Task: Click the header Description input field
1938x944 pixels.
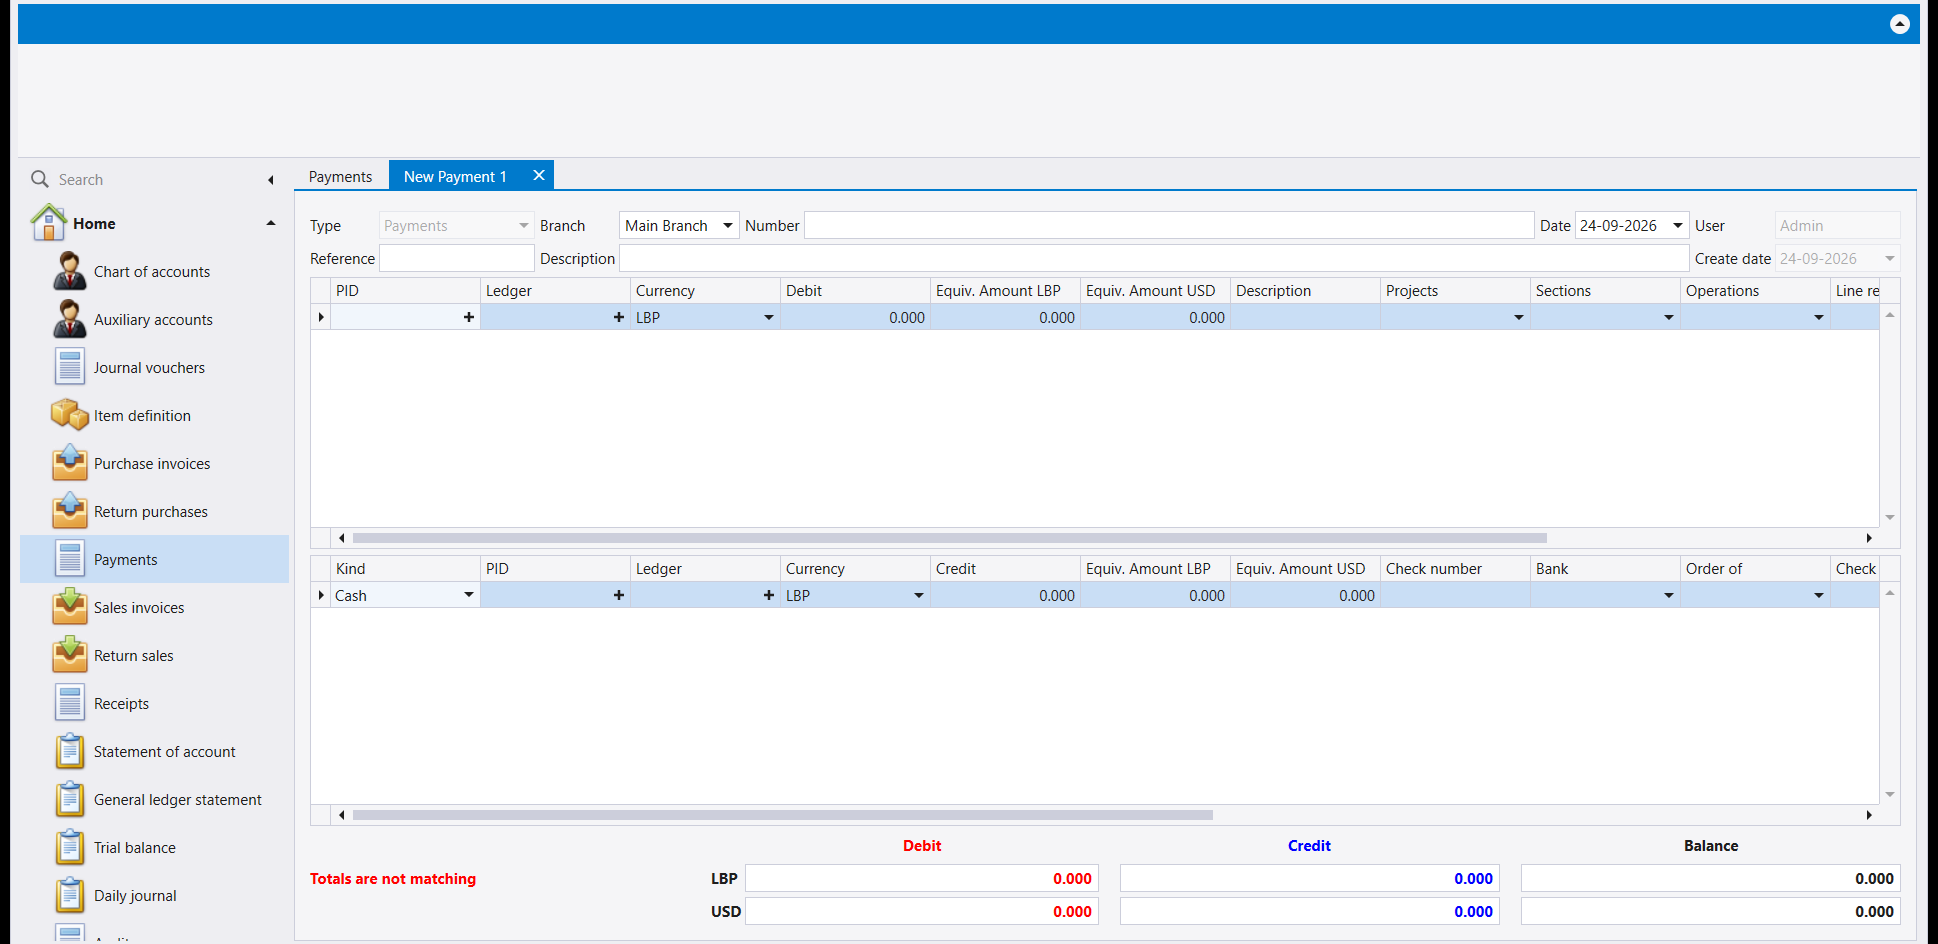Action: coord(1154,258)
